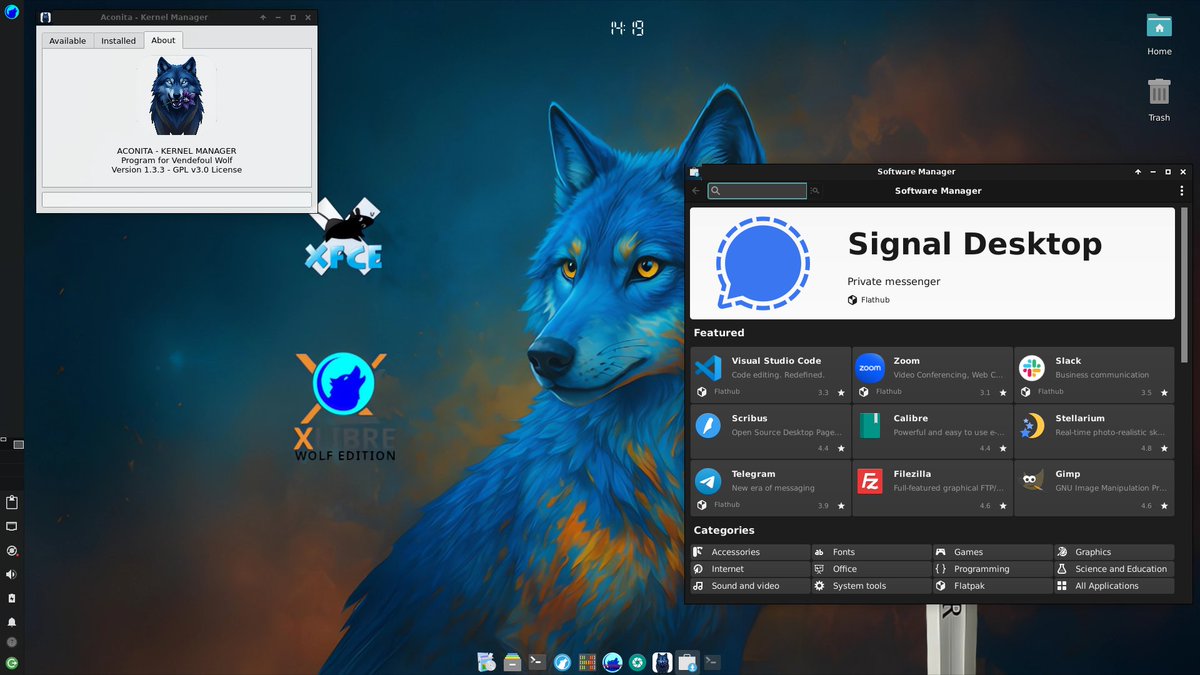Open the volume control in left panel
The width and height of the screenshot is (1200, 675).
[x=12, y=574]
